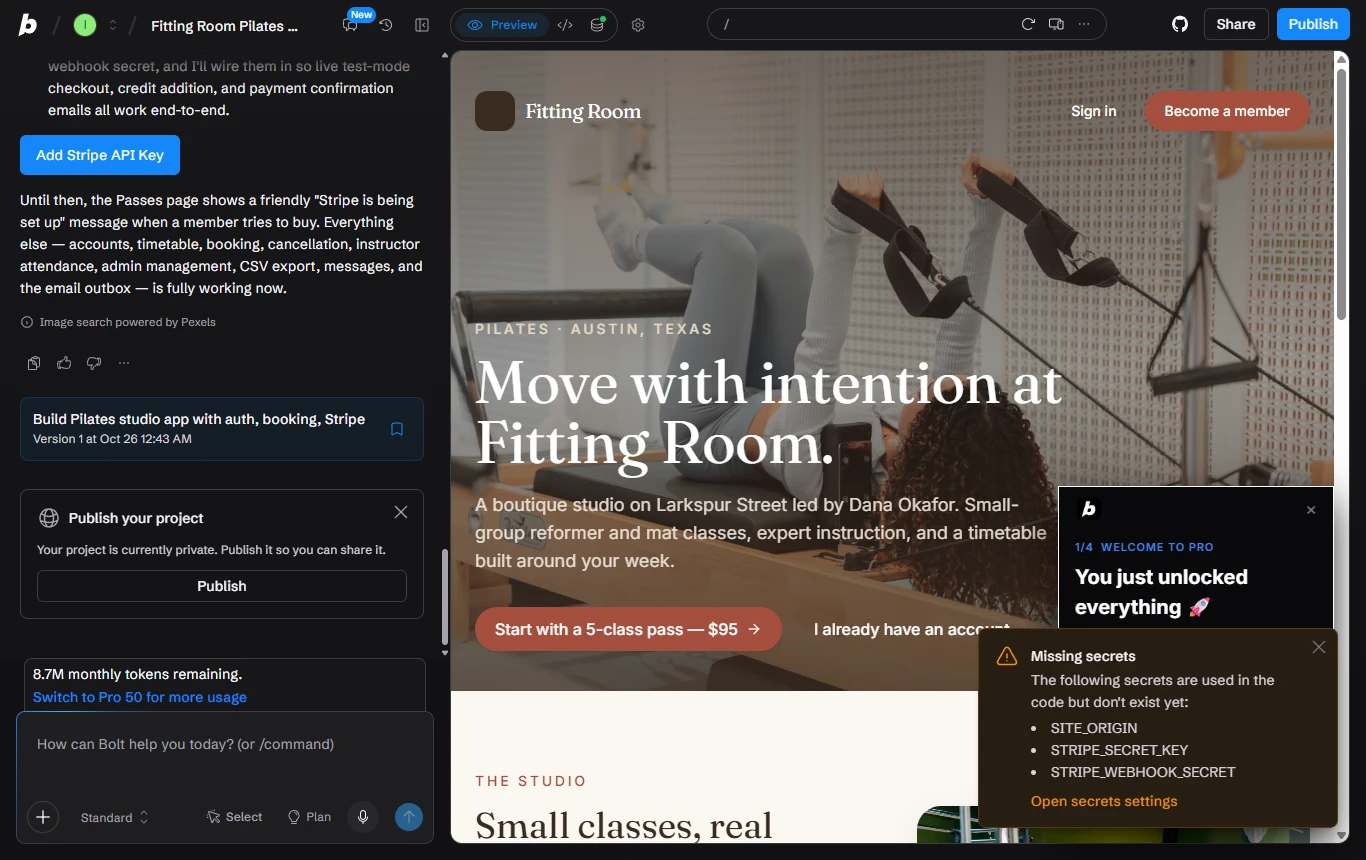Open the GitHub integration icon
The image size is (1366, 860).
(x=1180, y=24)
